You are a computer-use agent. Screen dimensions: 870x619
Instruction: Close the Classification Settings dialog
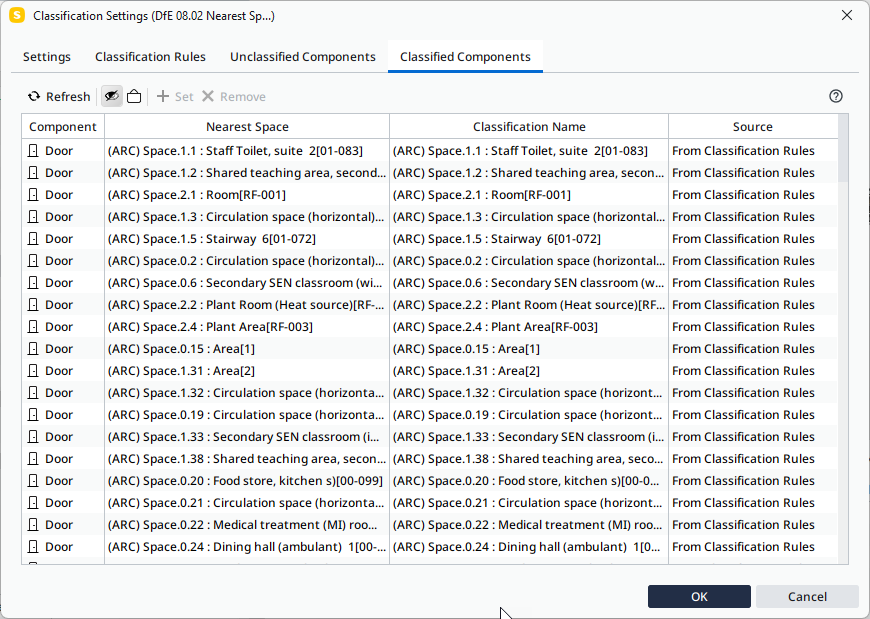[847, 16]
